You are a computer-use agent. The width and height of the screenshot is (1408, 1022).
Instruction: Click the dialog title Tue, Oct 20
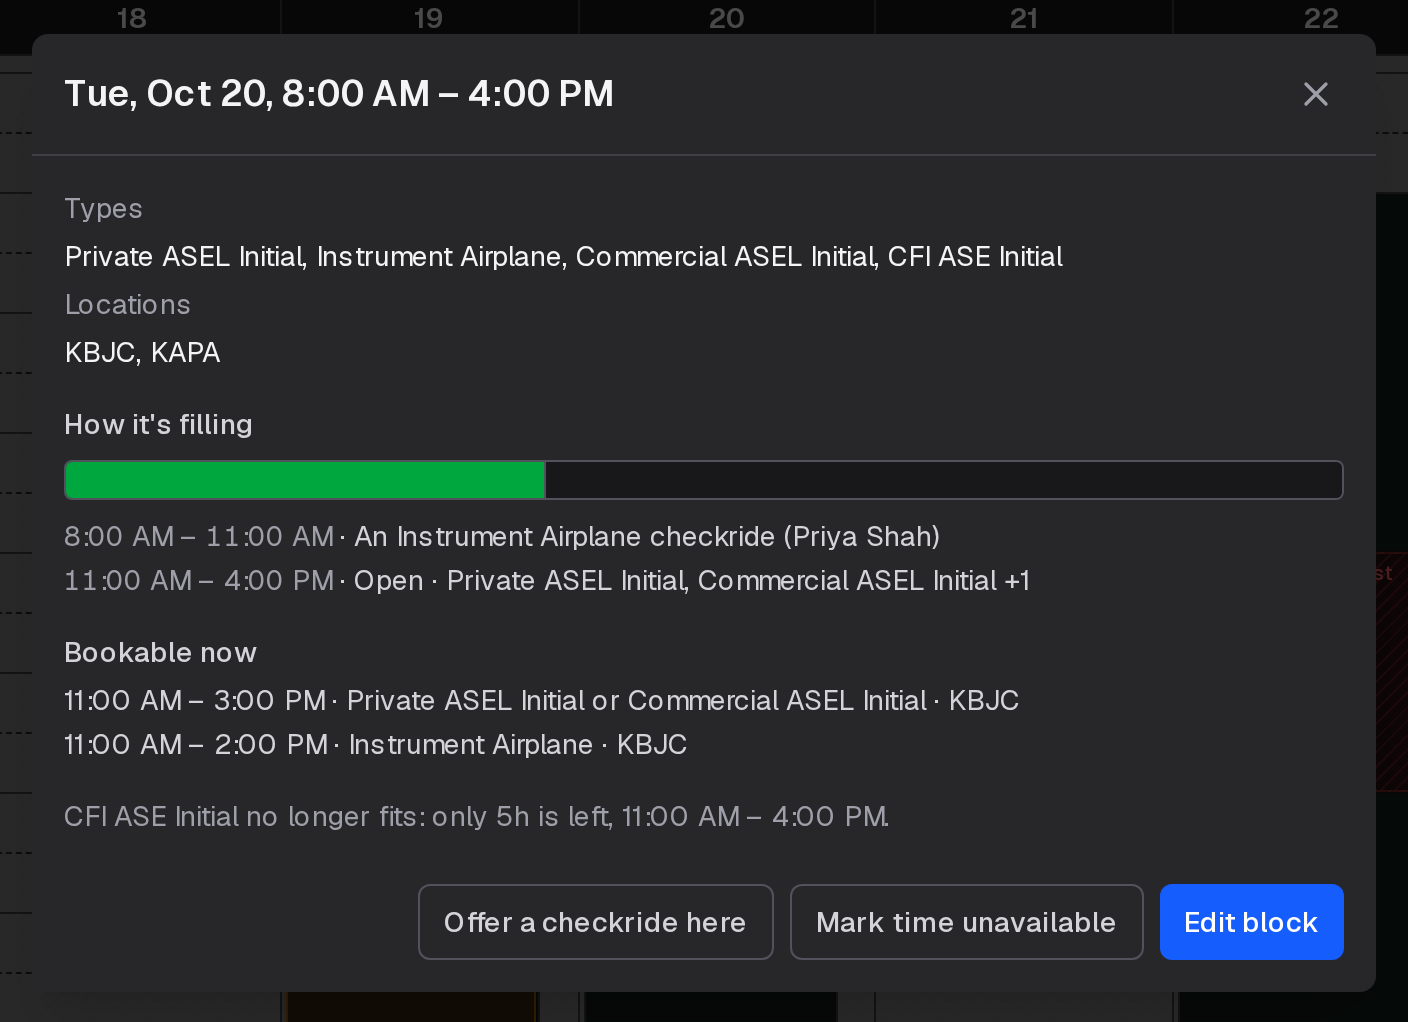pos(339,94)
